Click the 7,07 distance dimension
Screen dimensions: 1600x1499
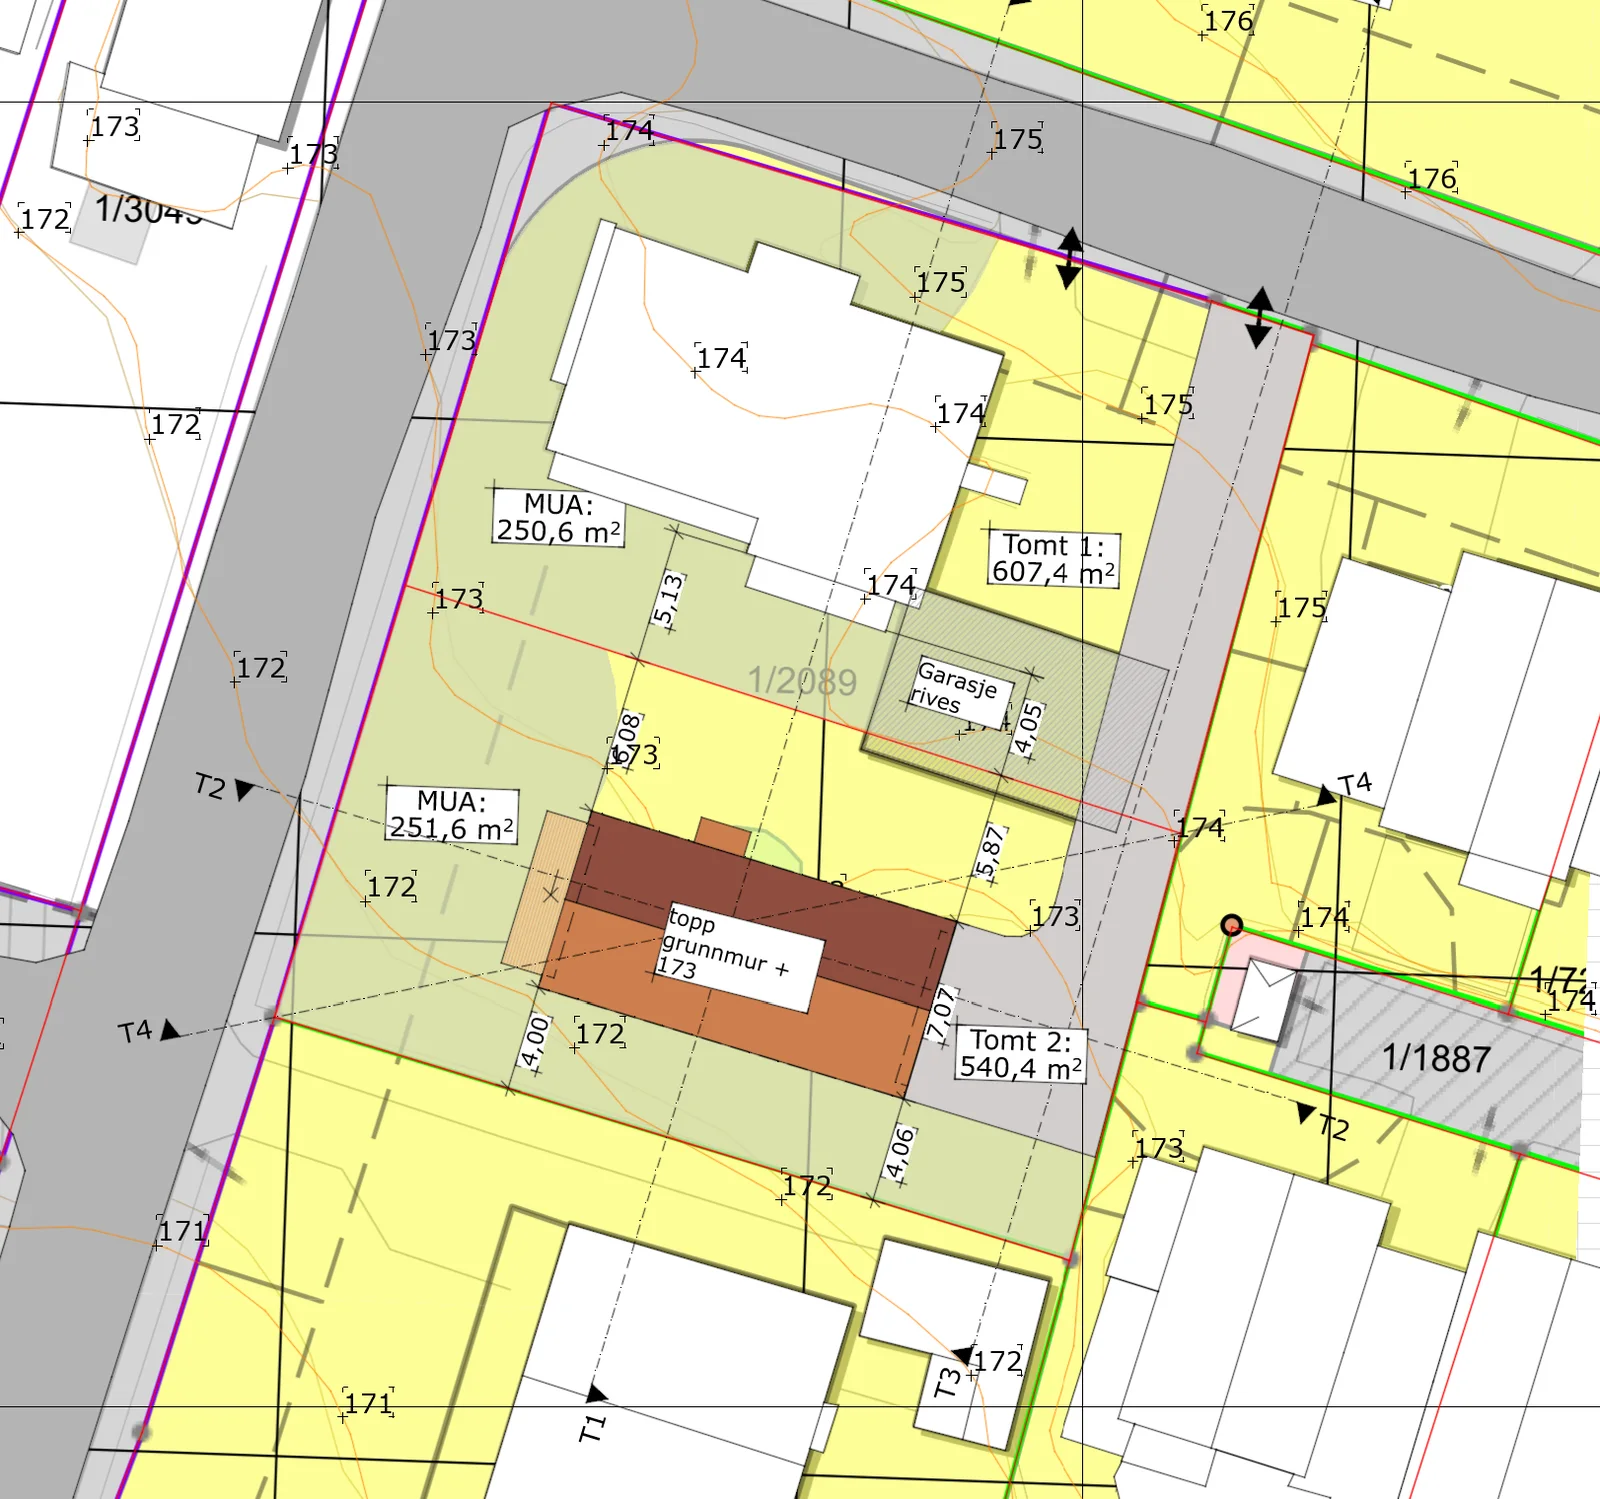click(941, 1013)
